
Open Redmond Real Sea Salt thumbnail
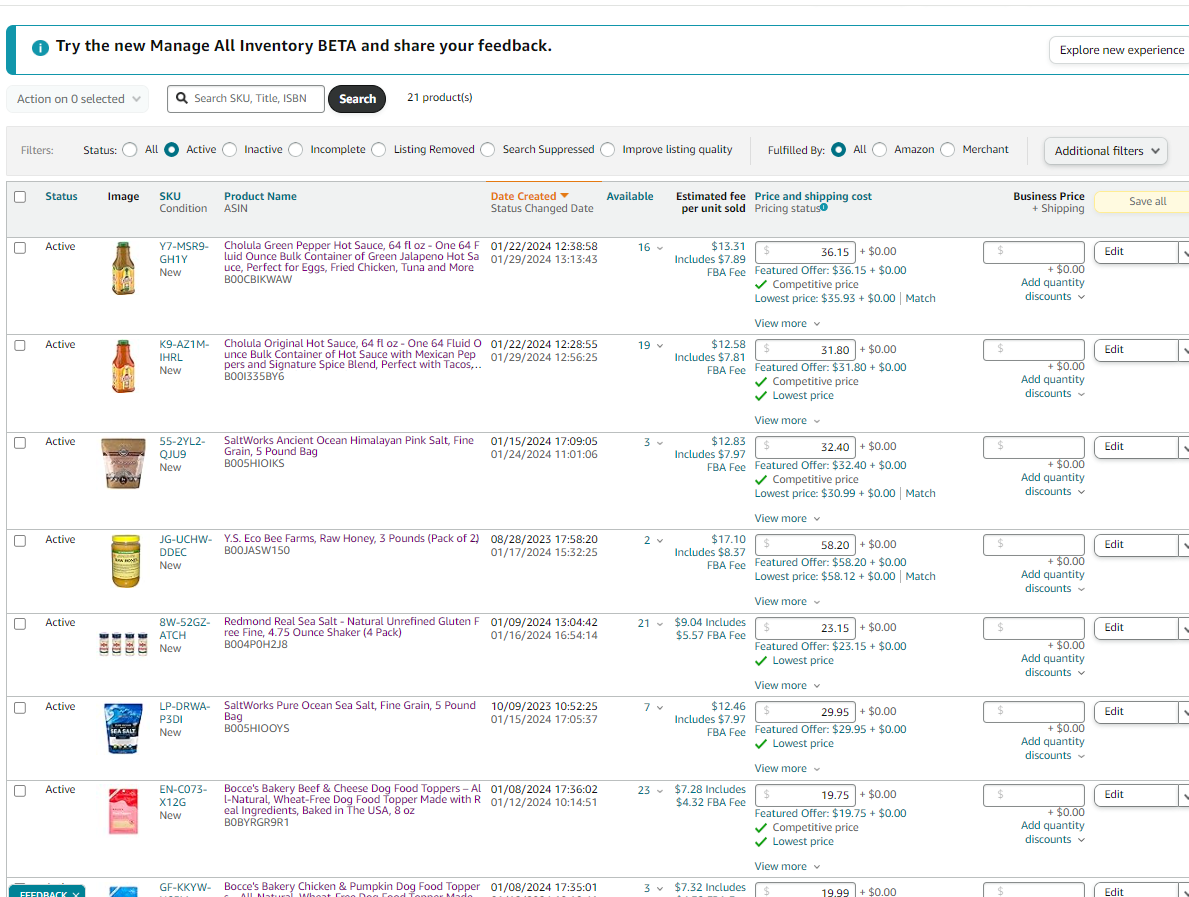pos(123,644)
